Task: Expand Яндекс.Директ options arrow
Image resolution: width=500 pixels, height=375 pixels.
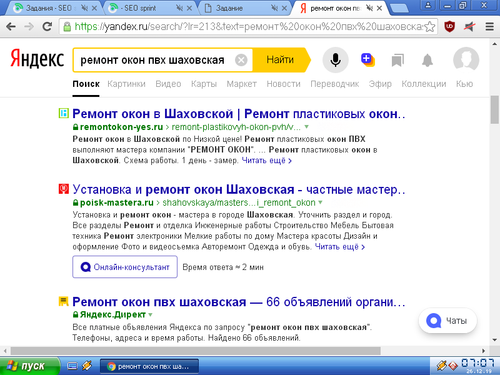Action: (x=150, y=314)
